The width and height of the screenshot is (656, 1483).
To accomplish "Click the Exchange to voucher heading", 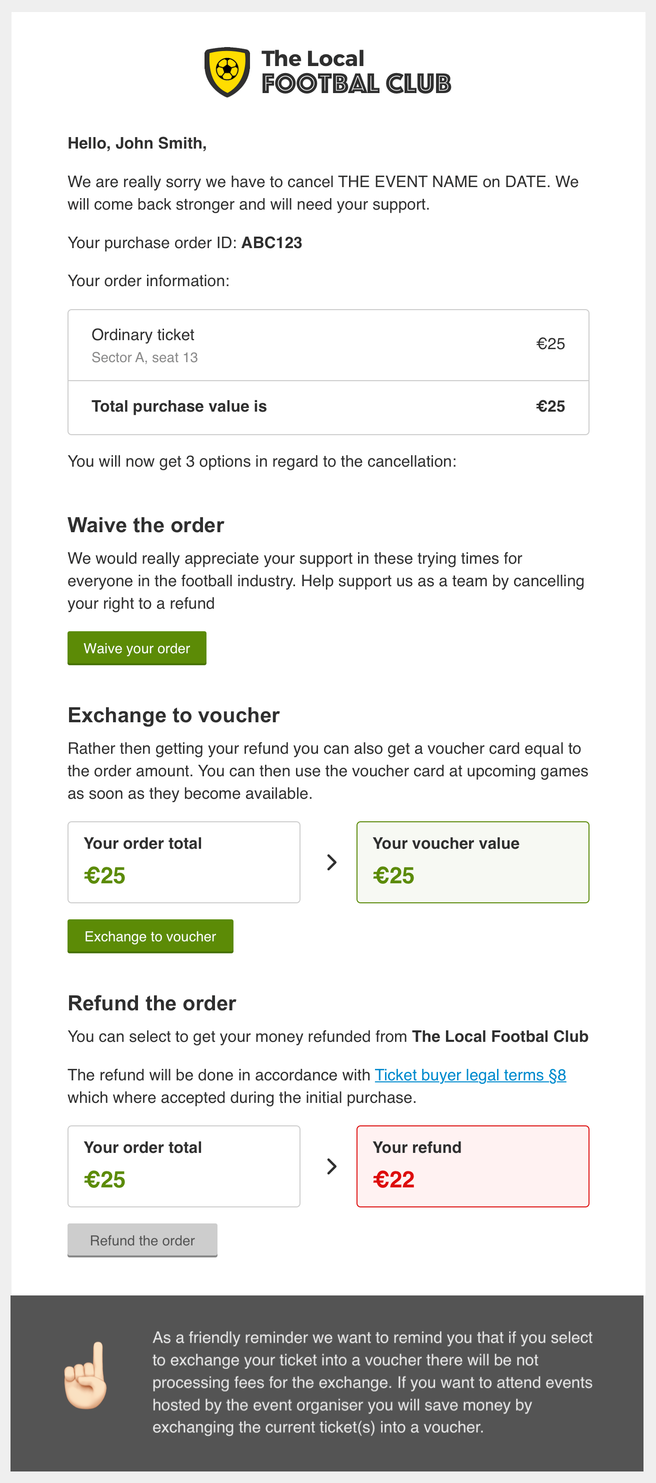I will coord(174,715).
